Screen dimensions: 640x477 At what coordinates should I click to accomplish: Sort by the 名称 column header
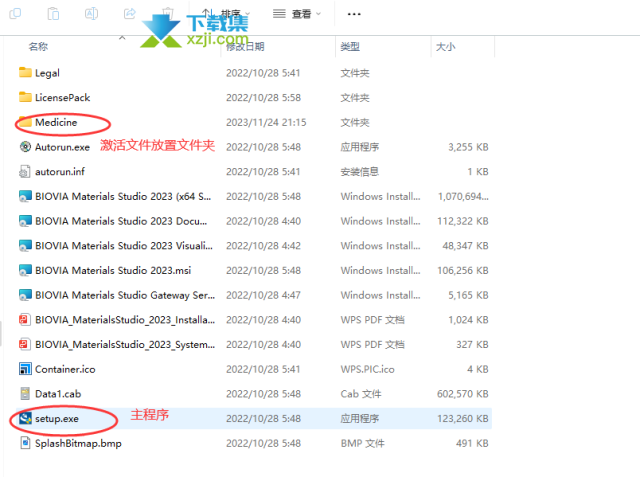tap(38, 47)
